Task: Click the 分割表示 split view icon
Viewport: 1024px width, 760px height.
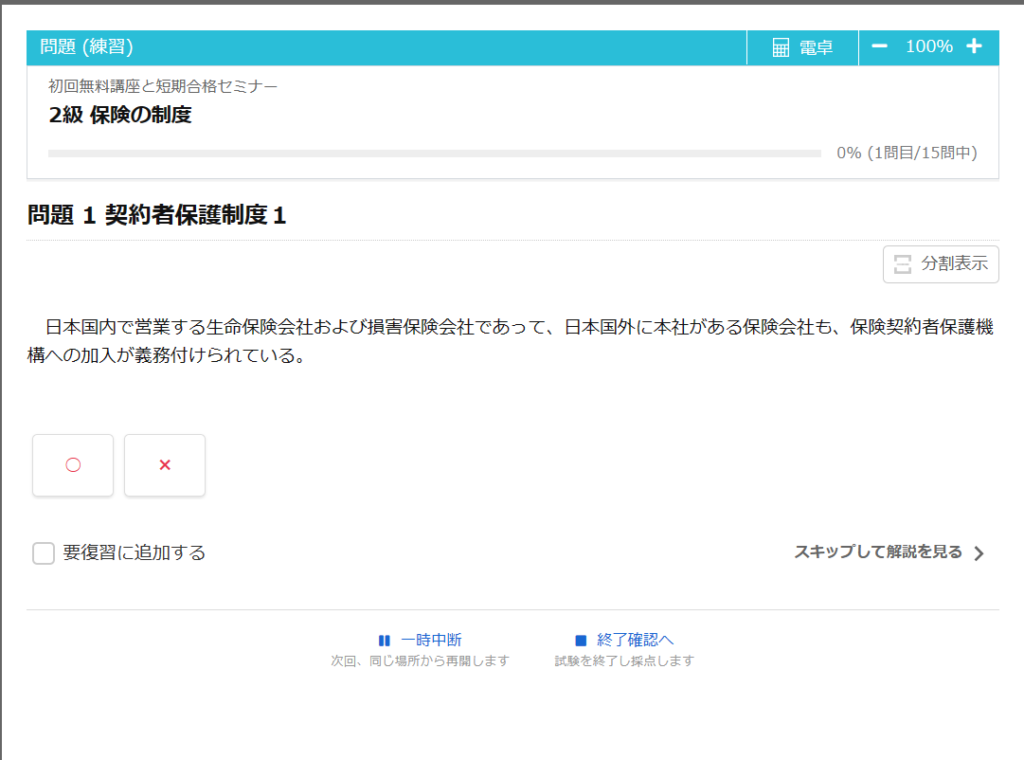Action: 902,264
